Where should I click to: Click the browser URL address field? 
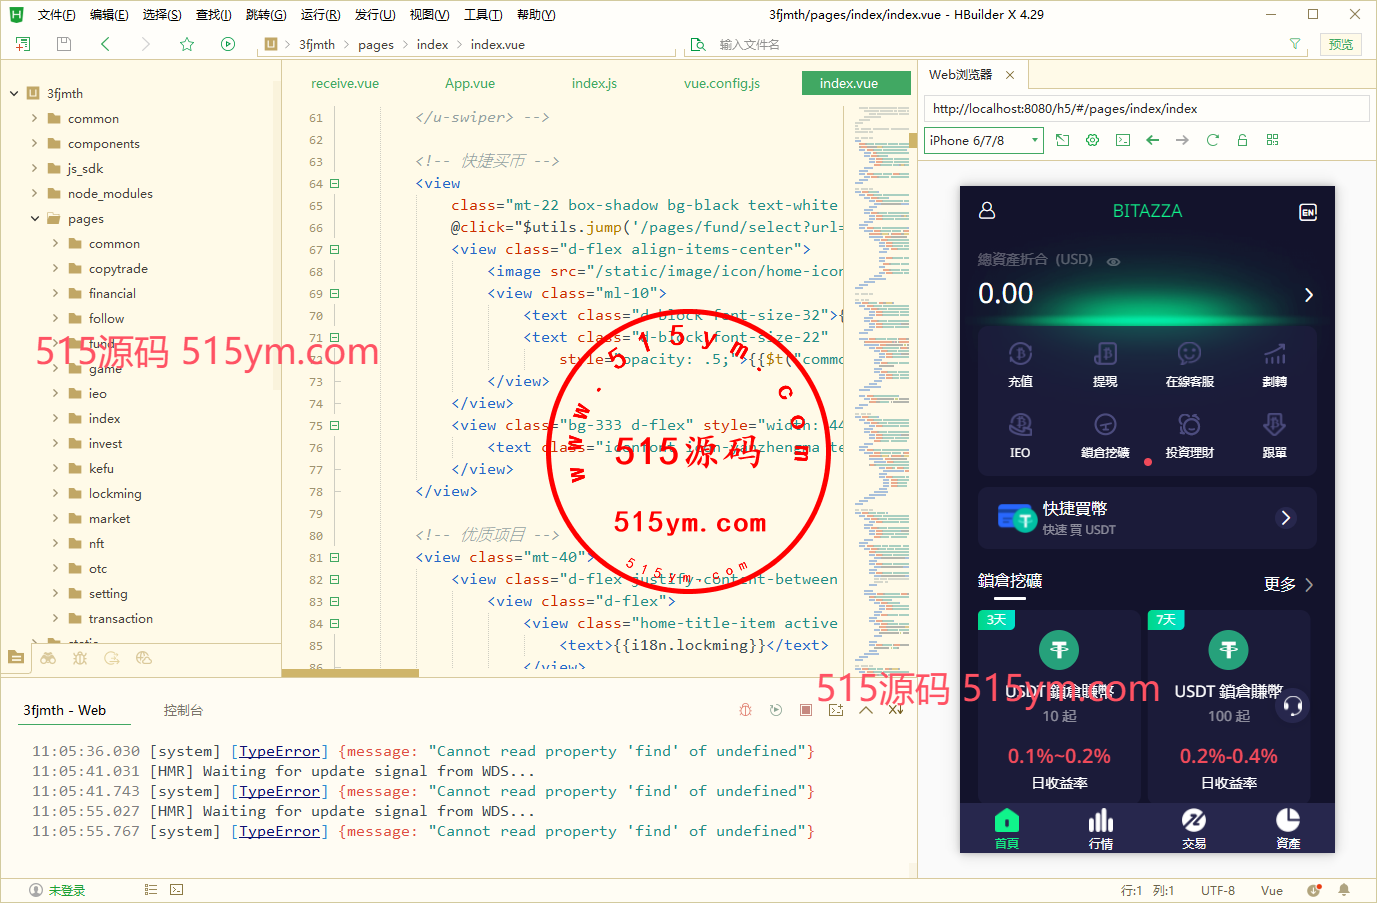coord(1145,109)
